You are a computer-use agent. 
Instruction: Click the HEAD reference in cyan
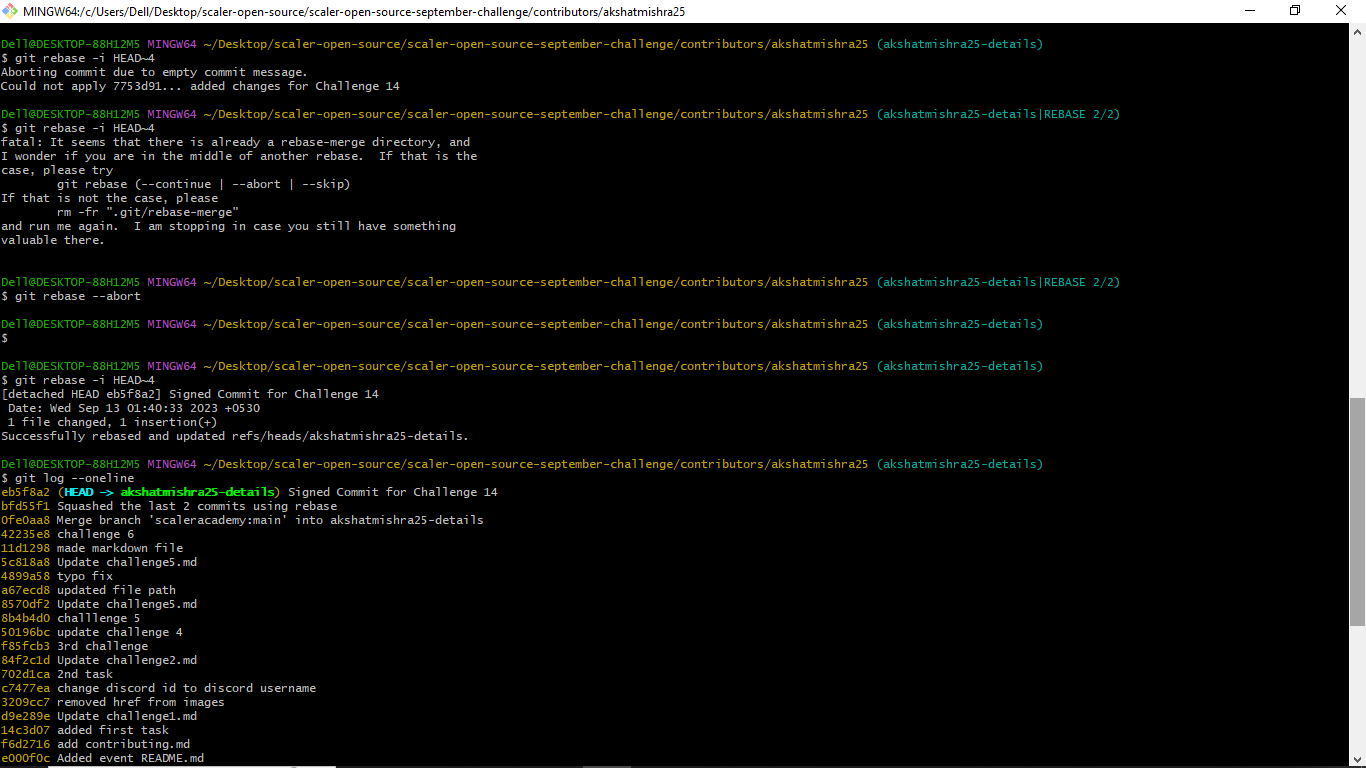[81, 491]
